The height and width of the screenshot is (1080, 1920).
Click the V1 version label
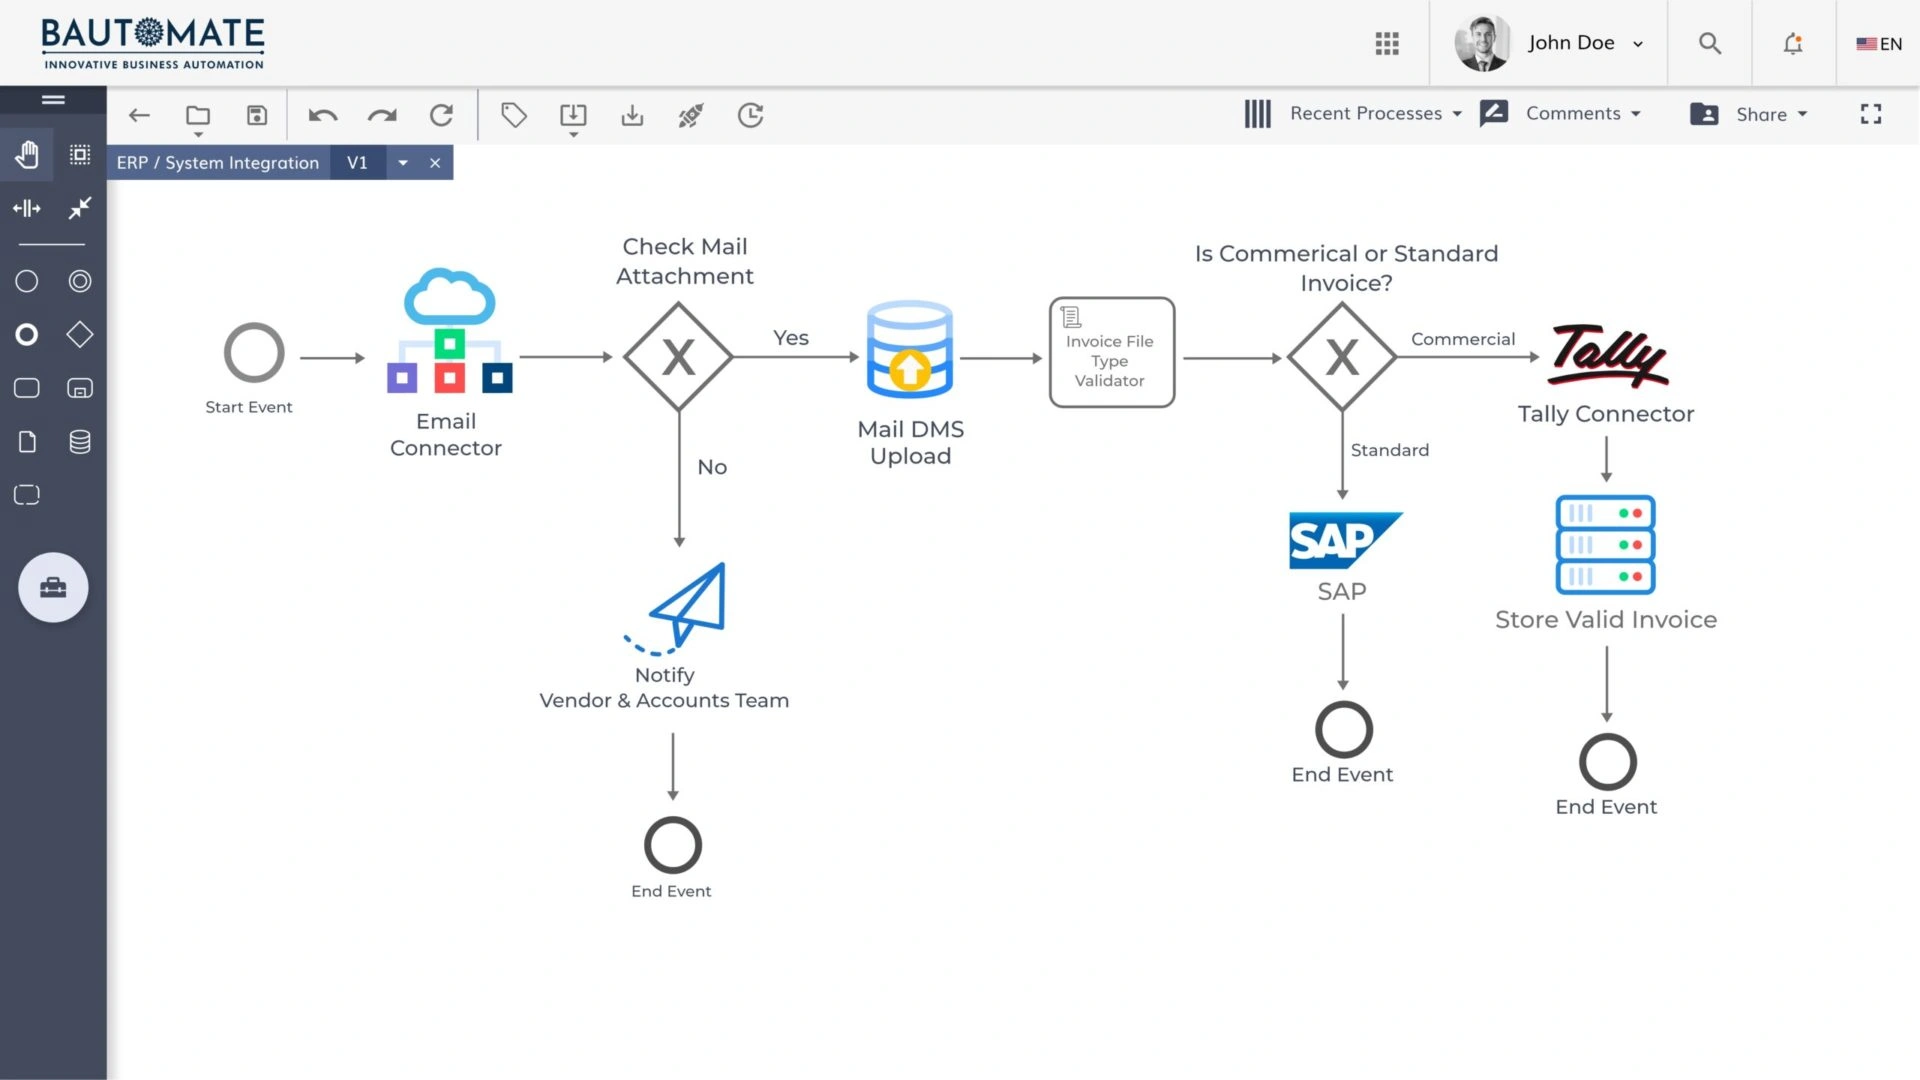(x=357, y=162)
